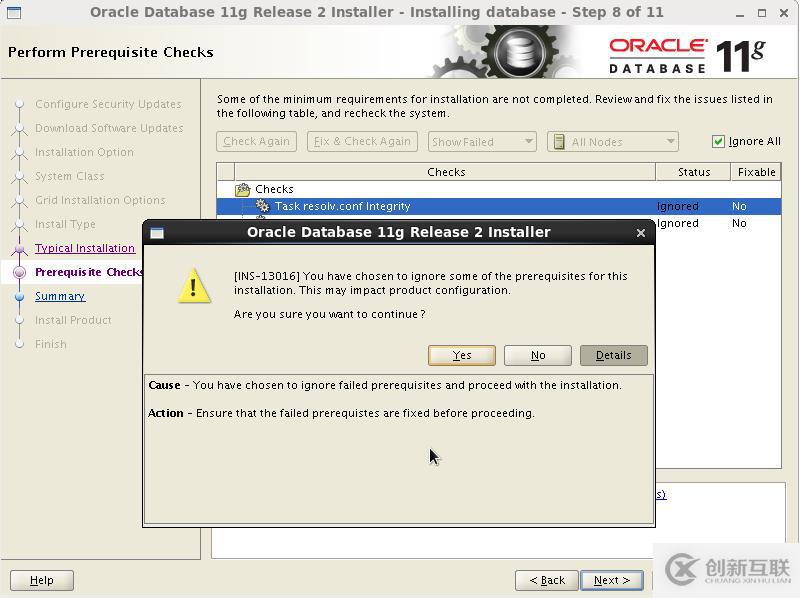The image size is (800, 598).
Task: Proceed with the Next > button
Action: tap(612, 580)
